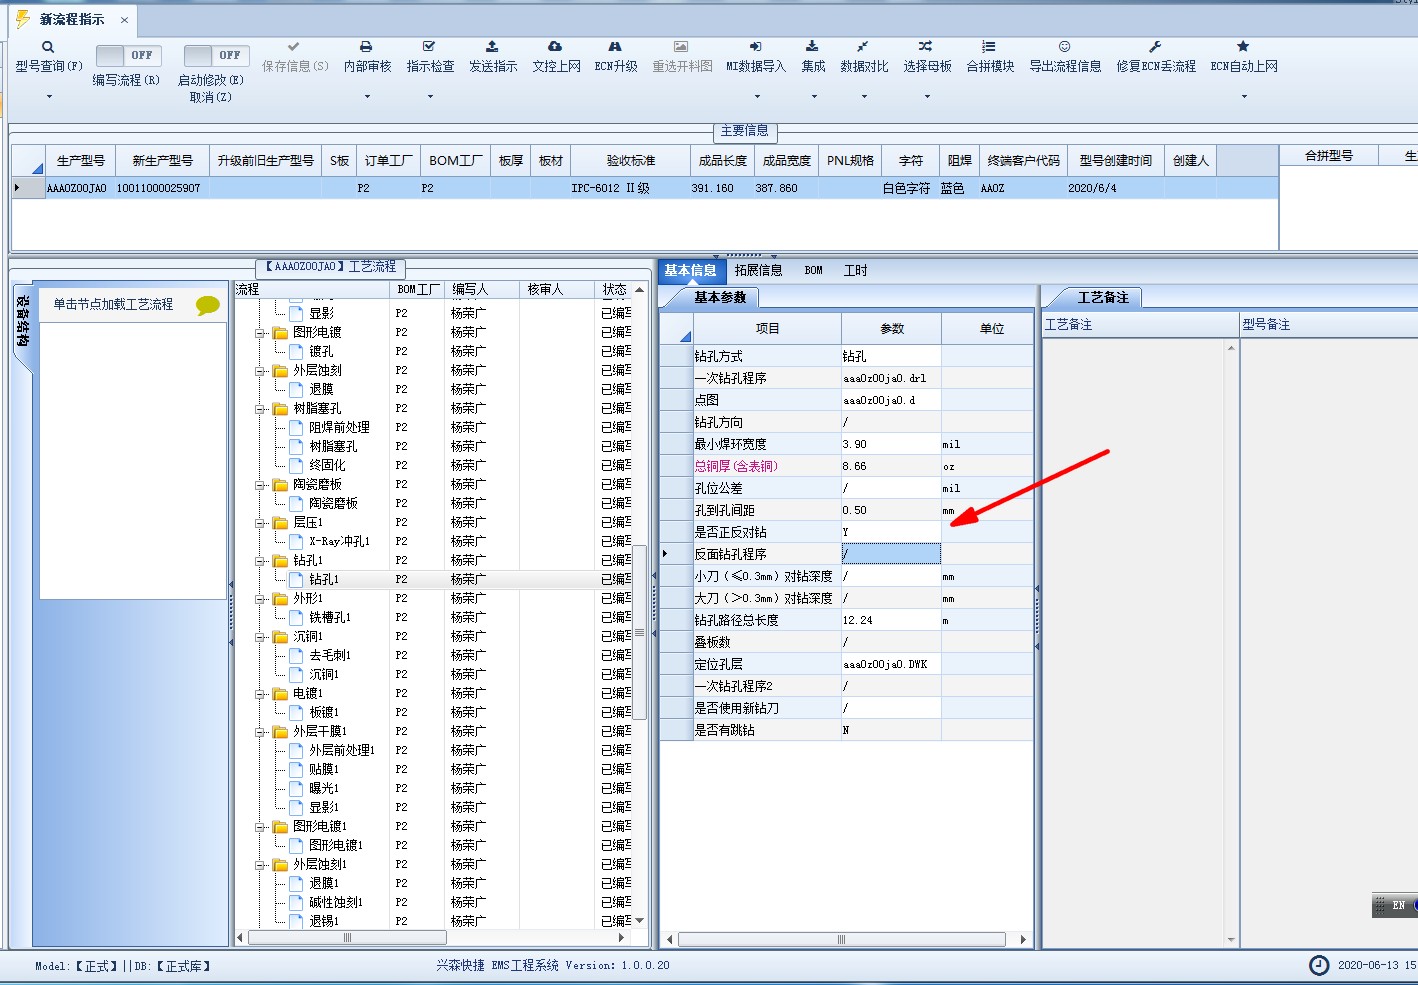Click the 编写人 column header
1418x985 pixels.
(x=481, y=289)
